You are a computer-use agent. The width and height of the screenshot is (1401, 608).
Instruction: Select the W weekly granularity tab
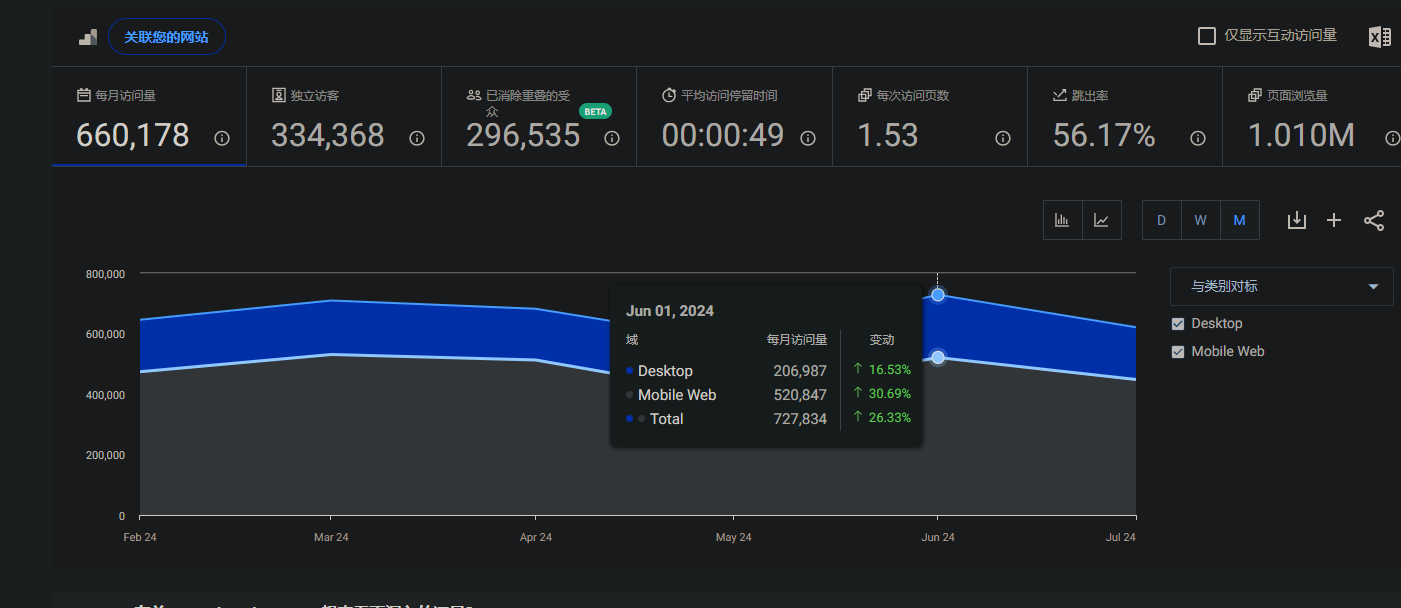(x=1200, y=220)
